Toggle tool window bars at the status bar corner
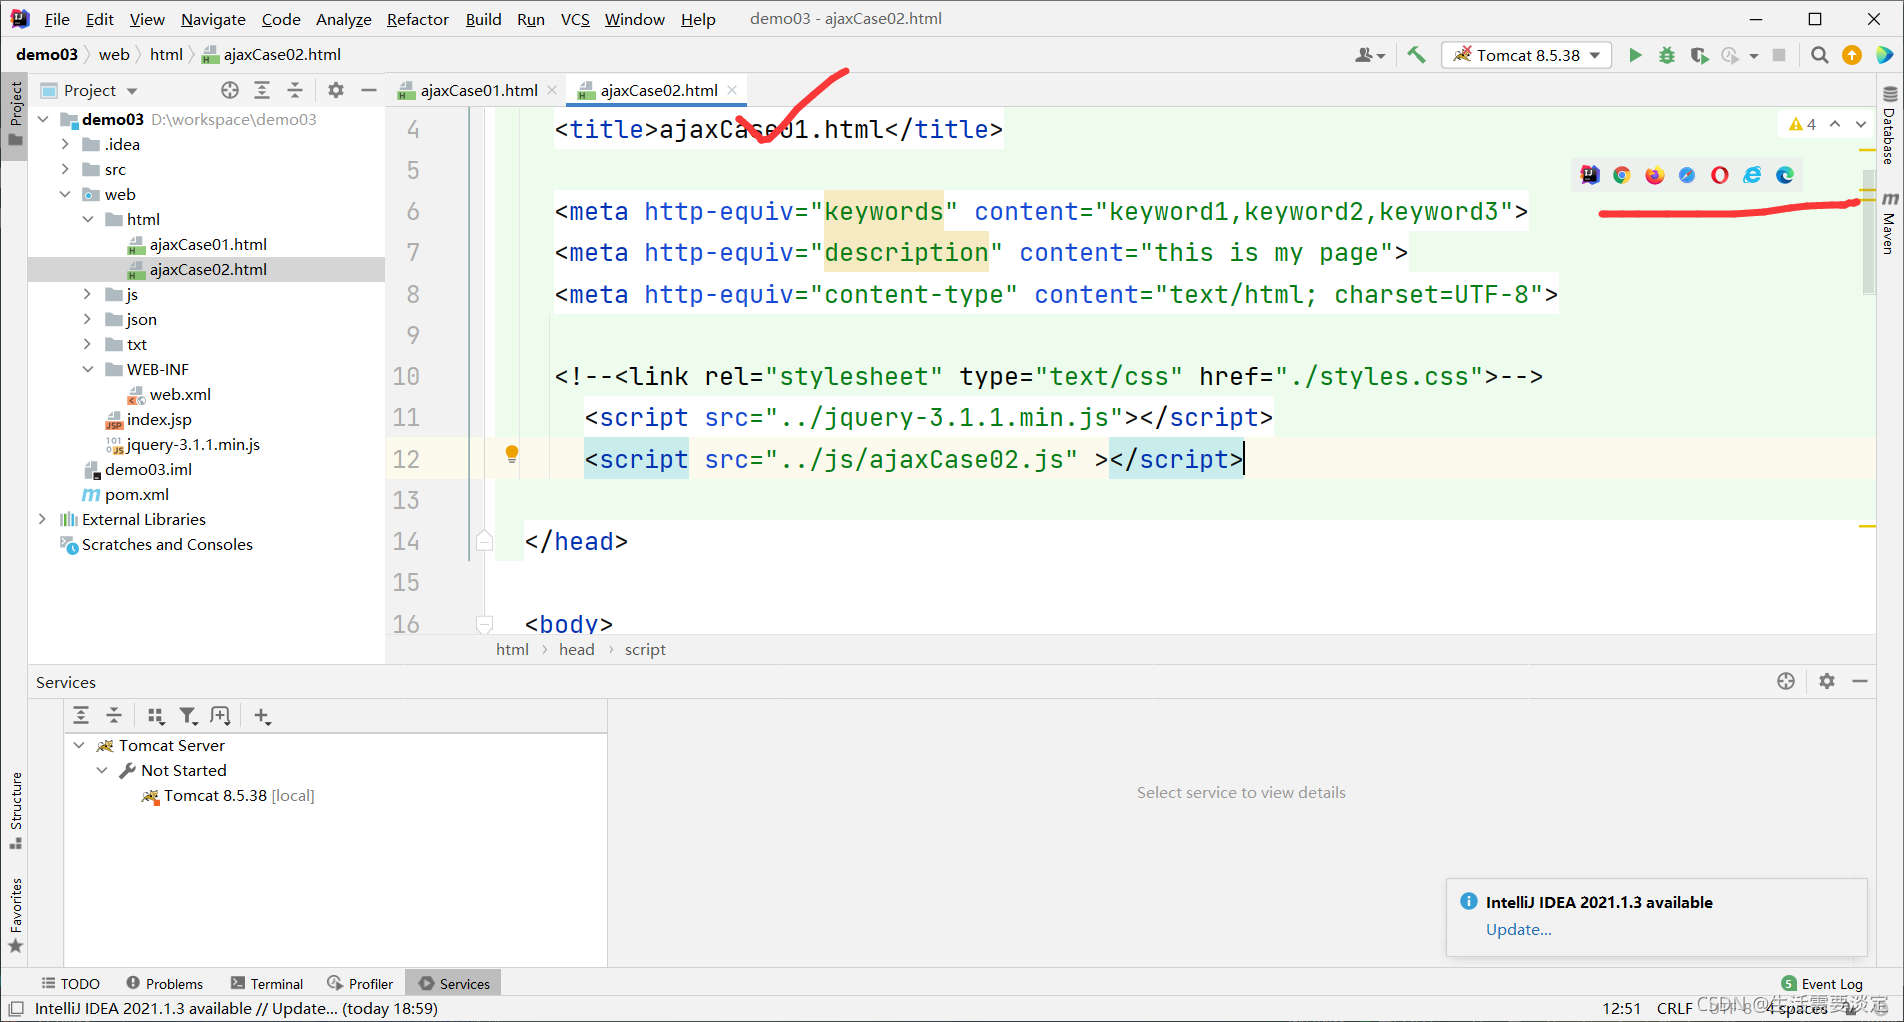The width and height of the screenshot is (1904, 1022). point(16,1009)
